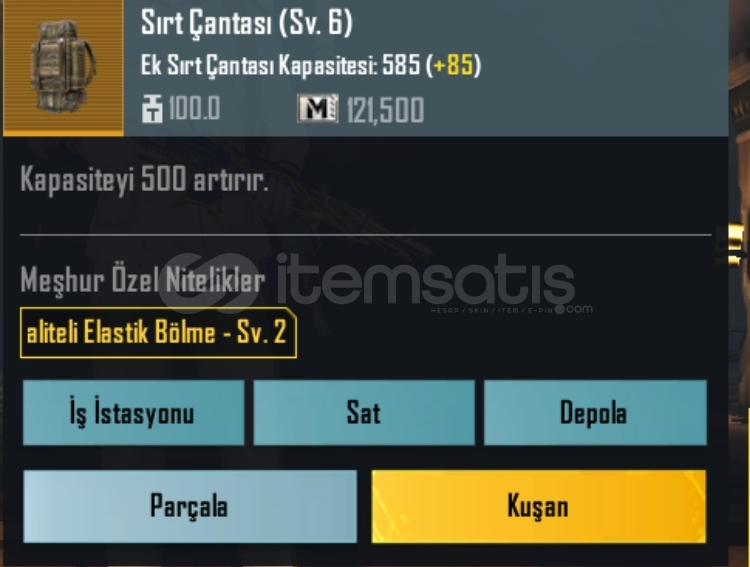Click the +85 capacity bonus value
The width and height of the screenshot is (750, 567).
[453, 65]
